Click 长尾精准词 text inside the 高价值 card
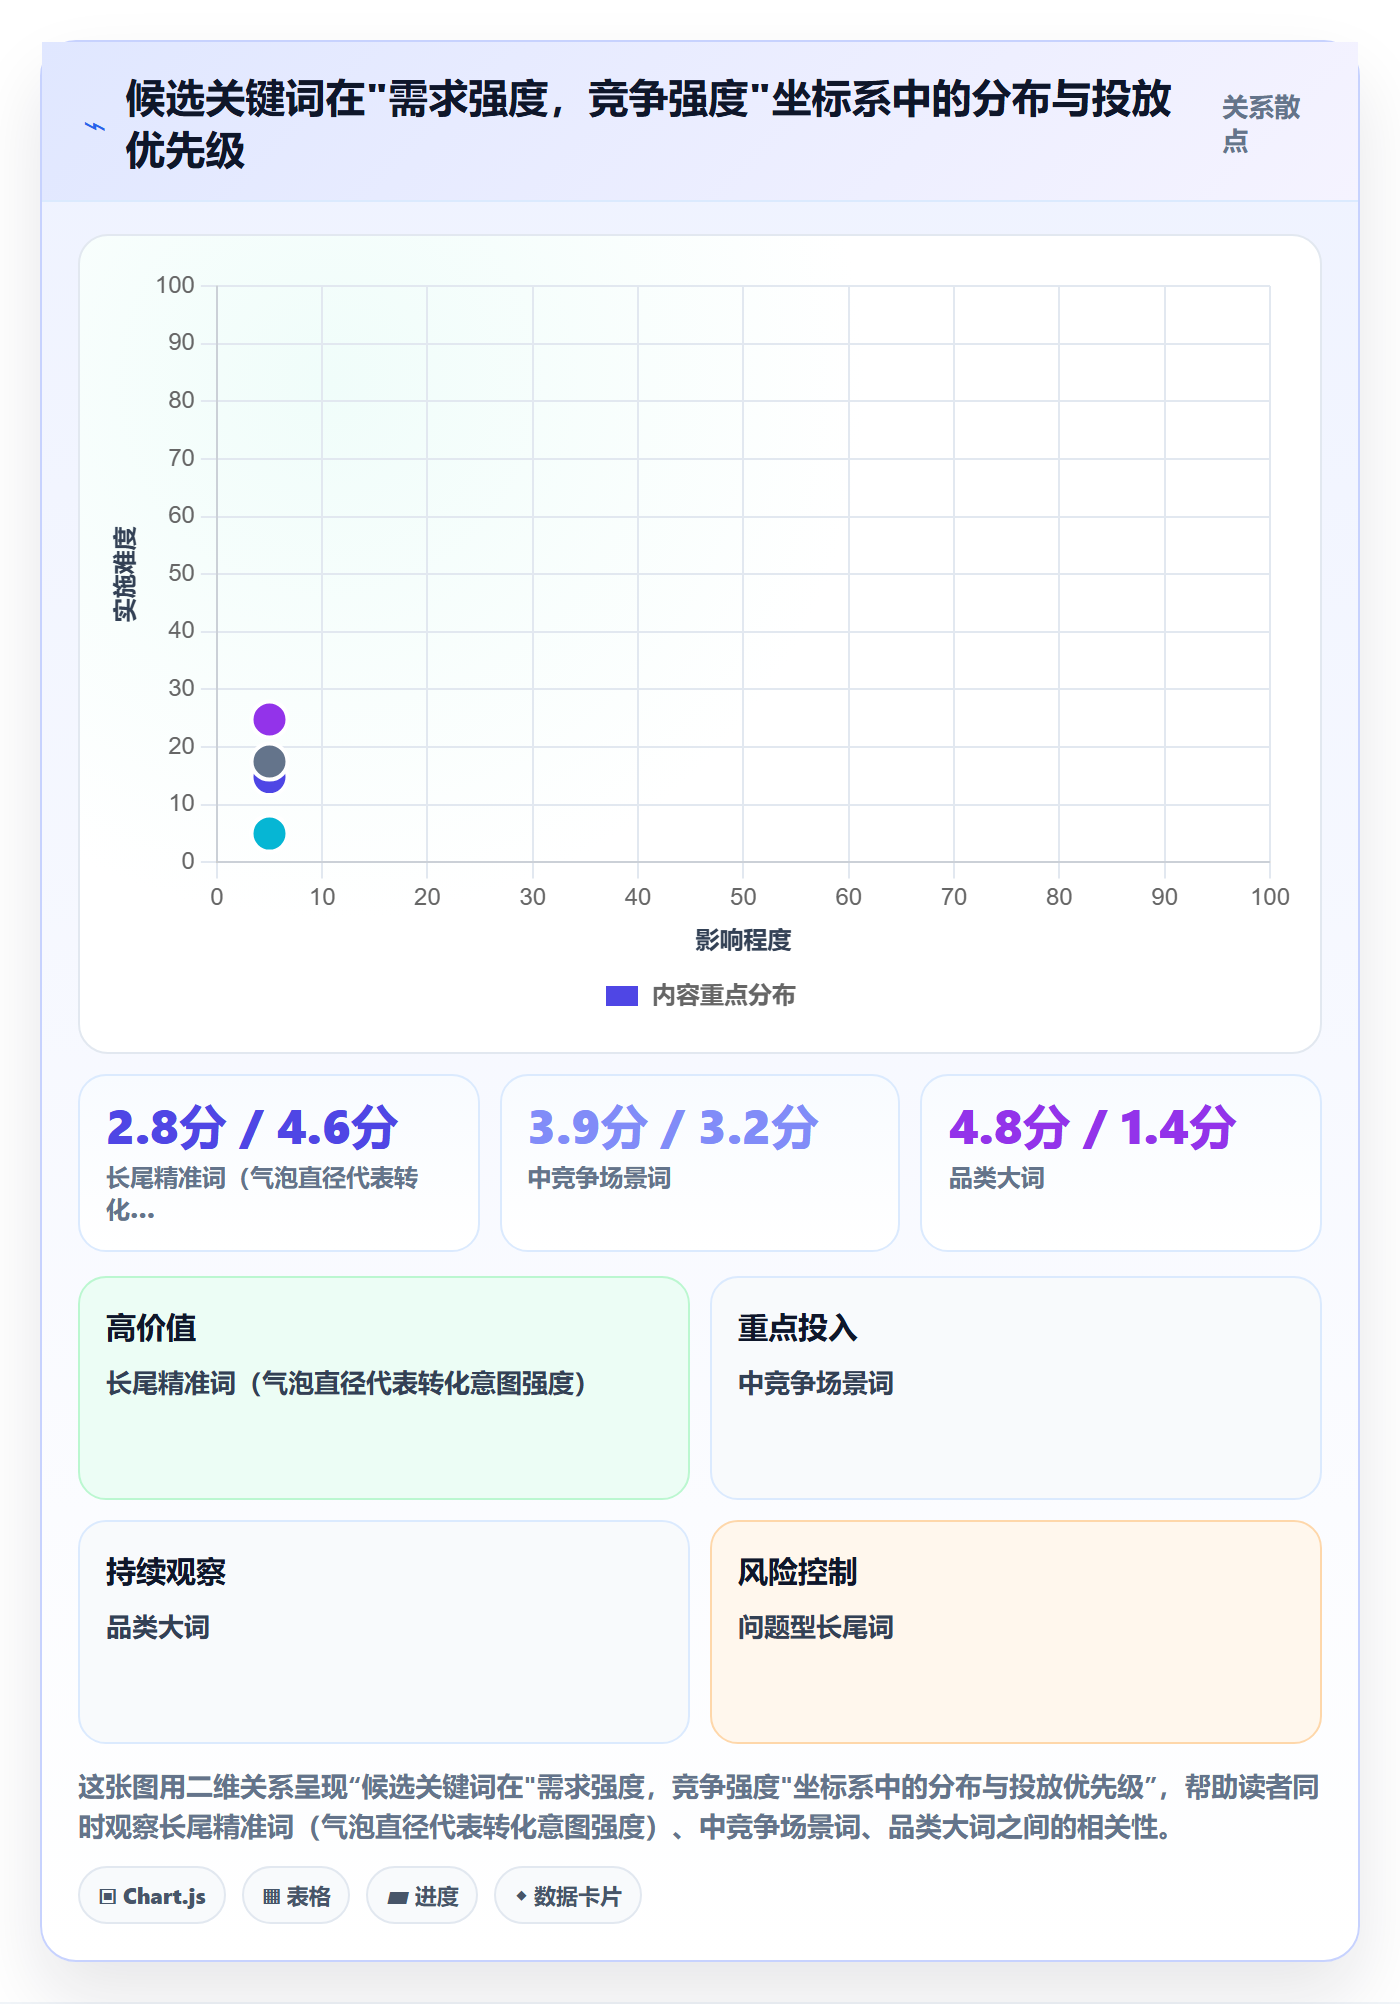1400x2004 pixels. (346, 1383)
